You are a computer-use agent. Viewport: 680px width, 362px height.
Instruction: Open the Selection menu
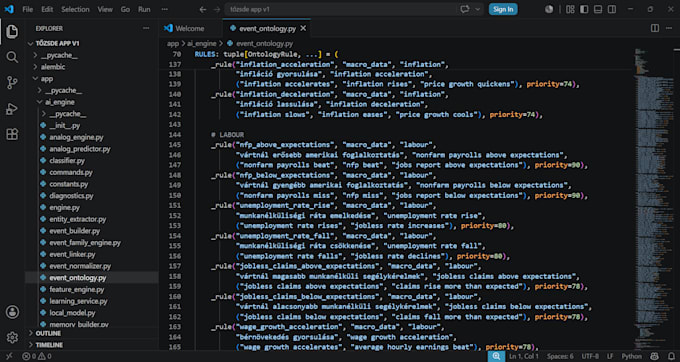[x=75, y=9]
